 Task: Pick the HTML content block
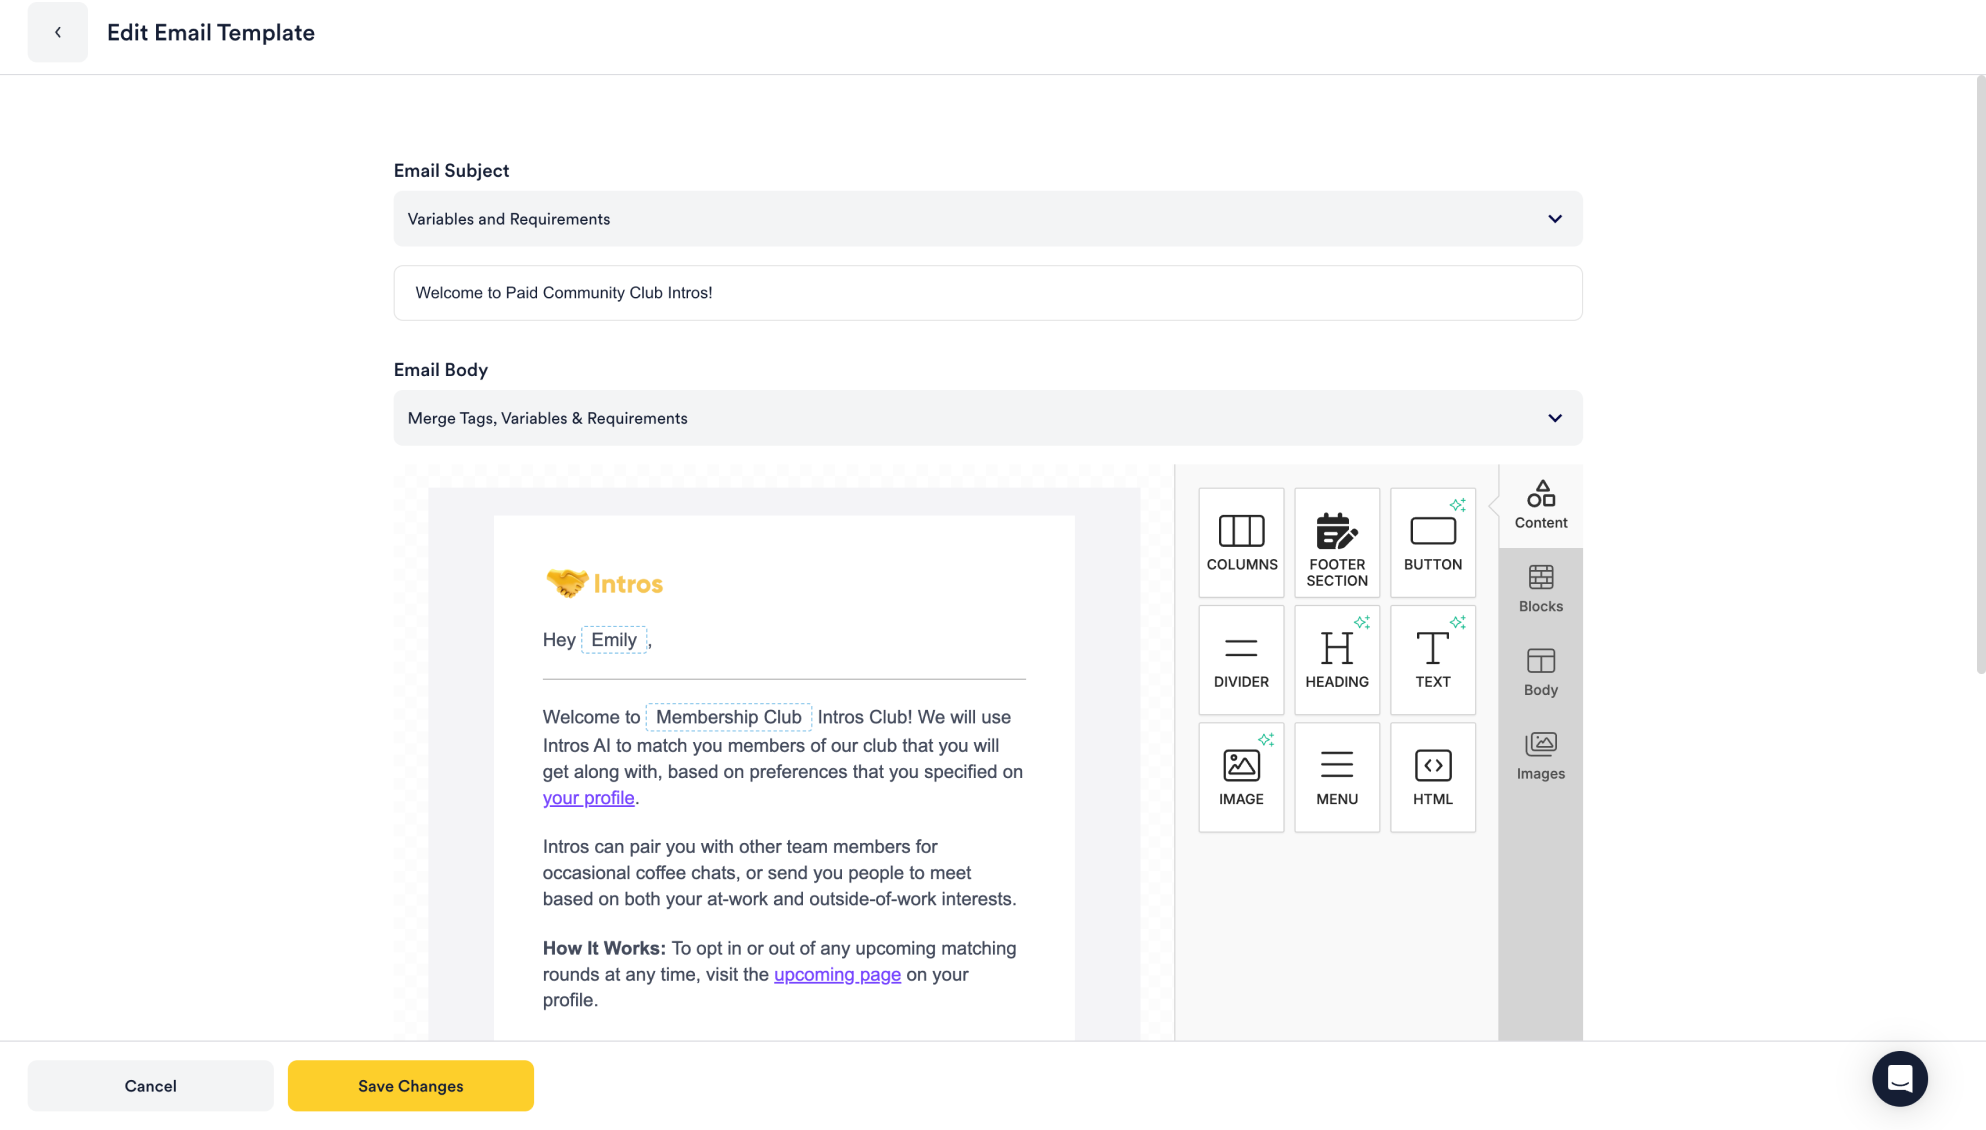(1432, 777)
